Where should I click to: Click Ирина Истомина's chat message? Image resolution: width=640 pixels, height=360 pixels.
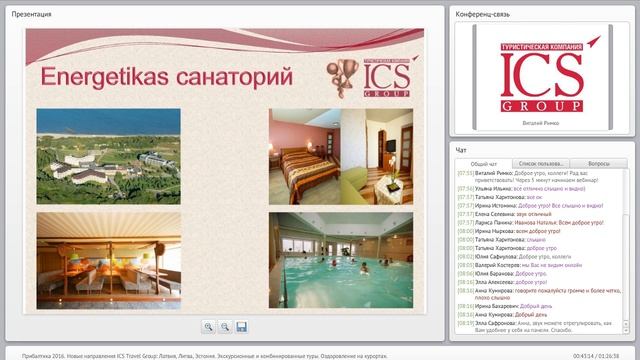(530, 206)
